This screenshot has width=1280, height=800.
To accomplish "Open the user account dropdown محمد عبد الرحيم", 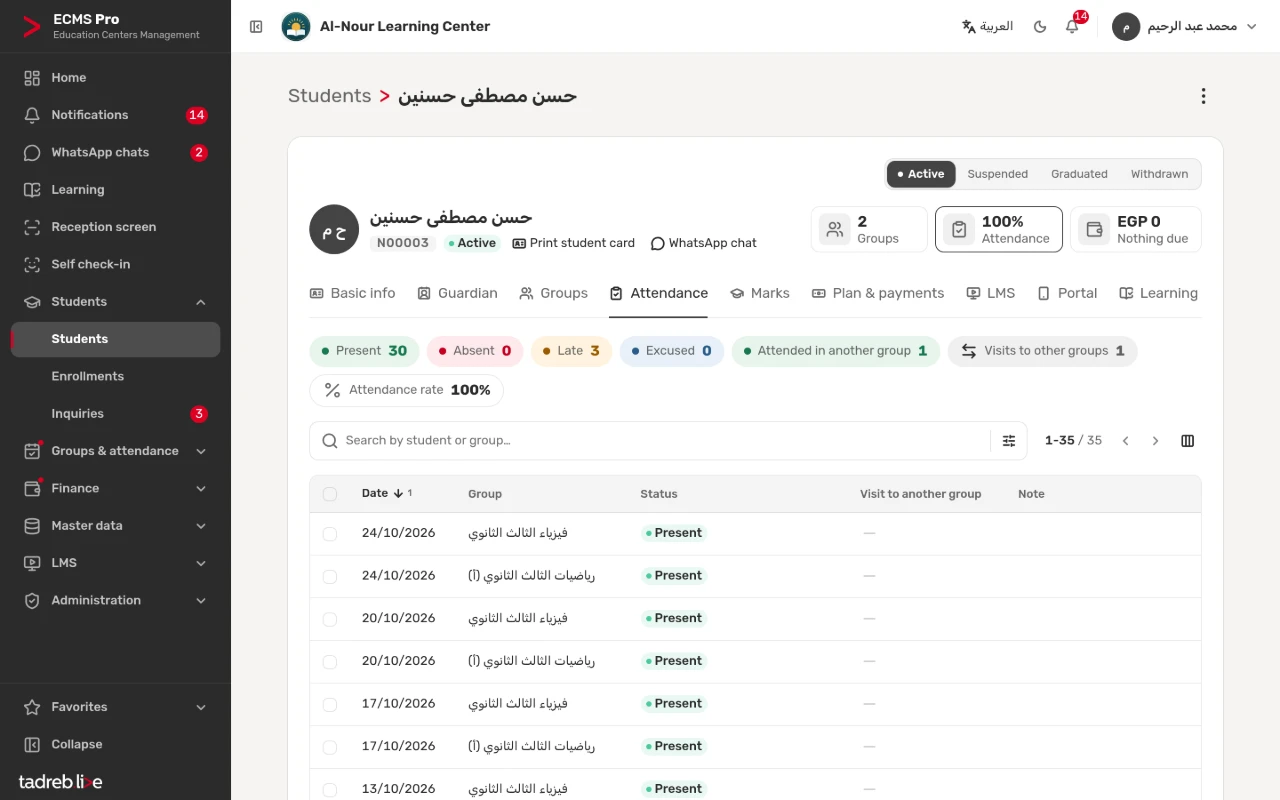I will [x=1185, y=27].
